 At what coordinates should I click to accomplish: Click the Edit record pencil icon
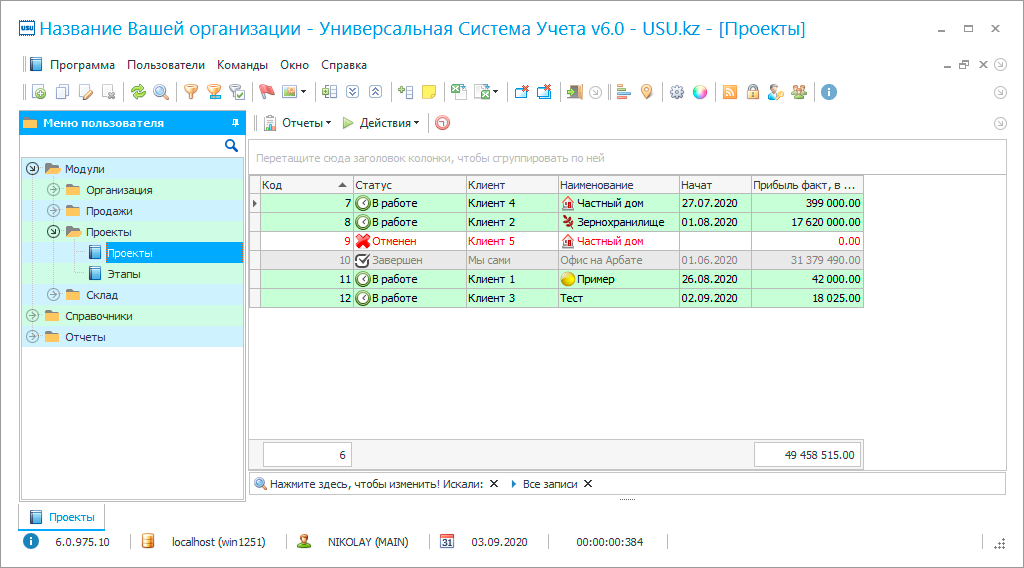coord(86,92)
